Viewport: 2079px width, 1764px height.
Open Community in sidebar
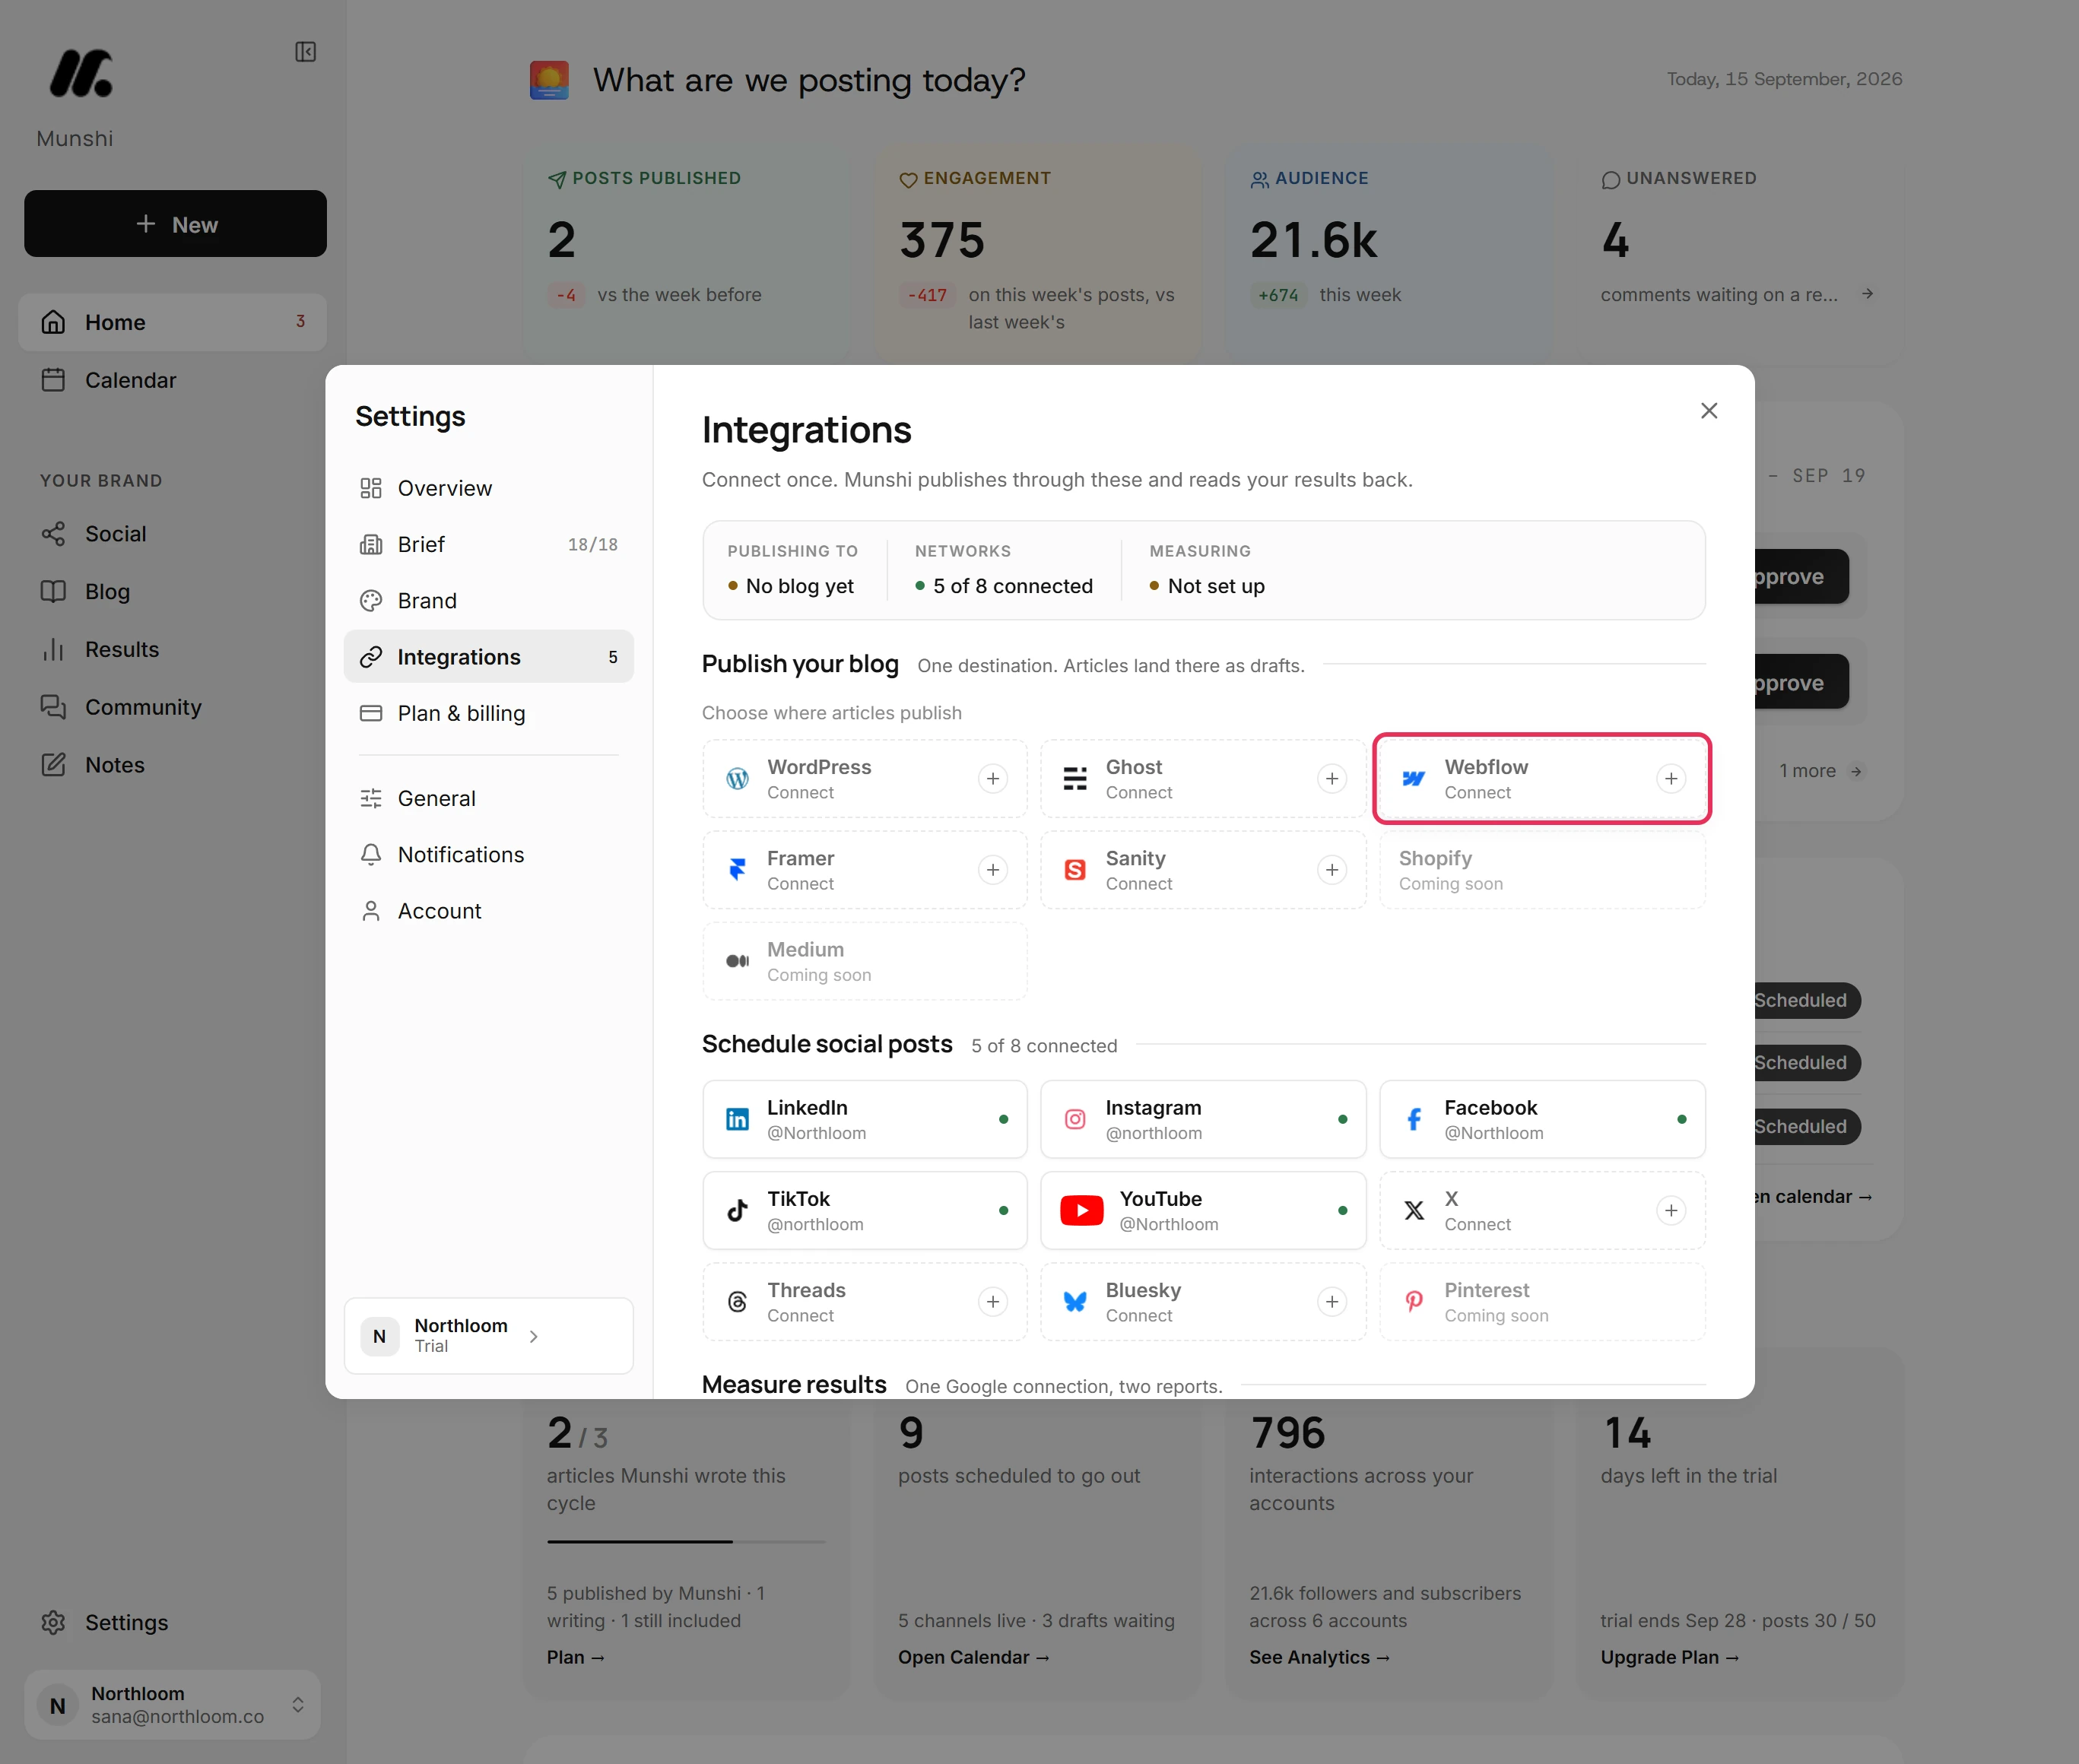(172, 707)
